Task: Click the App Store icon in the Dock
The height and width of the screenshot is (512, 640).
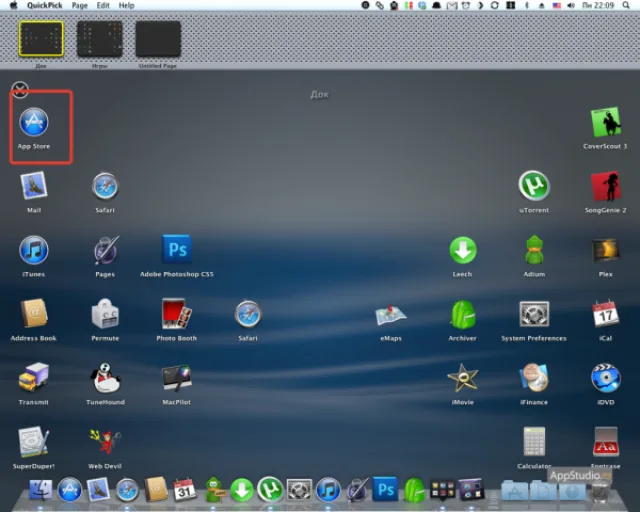Action: pyautogui.click(x=69, y=490)
